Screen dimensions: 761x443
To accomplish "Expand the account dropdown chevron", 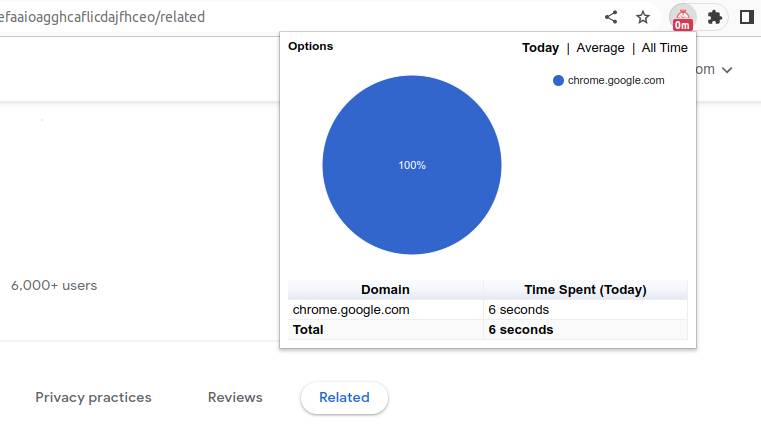I will (727, 70).
